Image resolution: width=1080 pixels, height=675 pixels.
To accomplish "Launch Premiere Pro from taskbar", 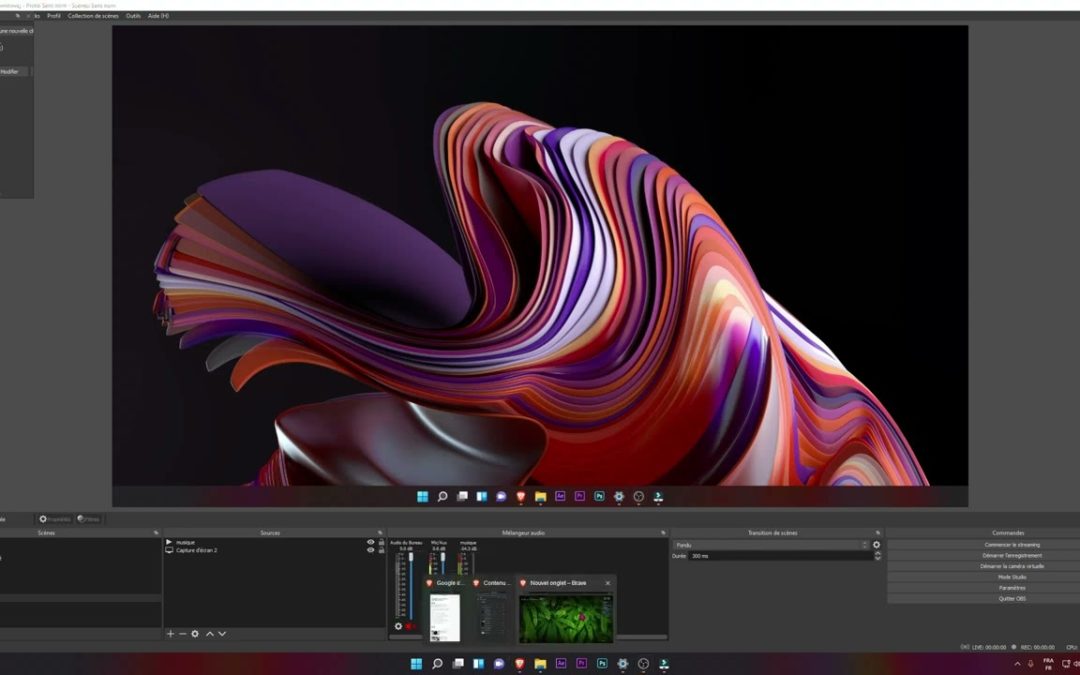I will click(x=581, y=664).
